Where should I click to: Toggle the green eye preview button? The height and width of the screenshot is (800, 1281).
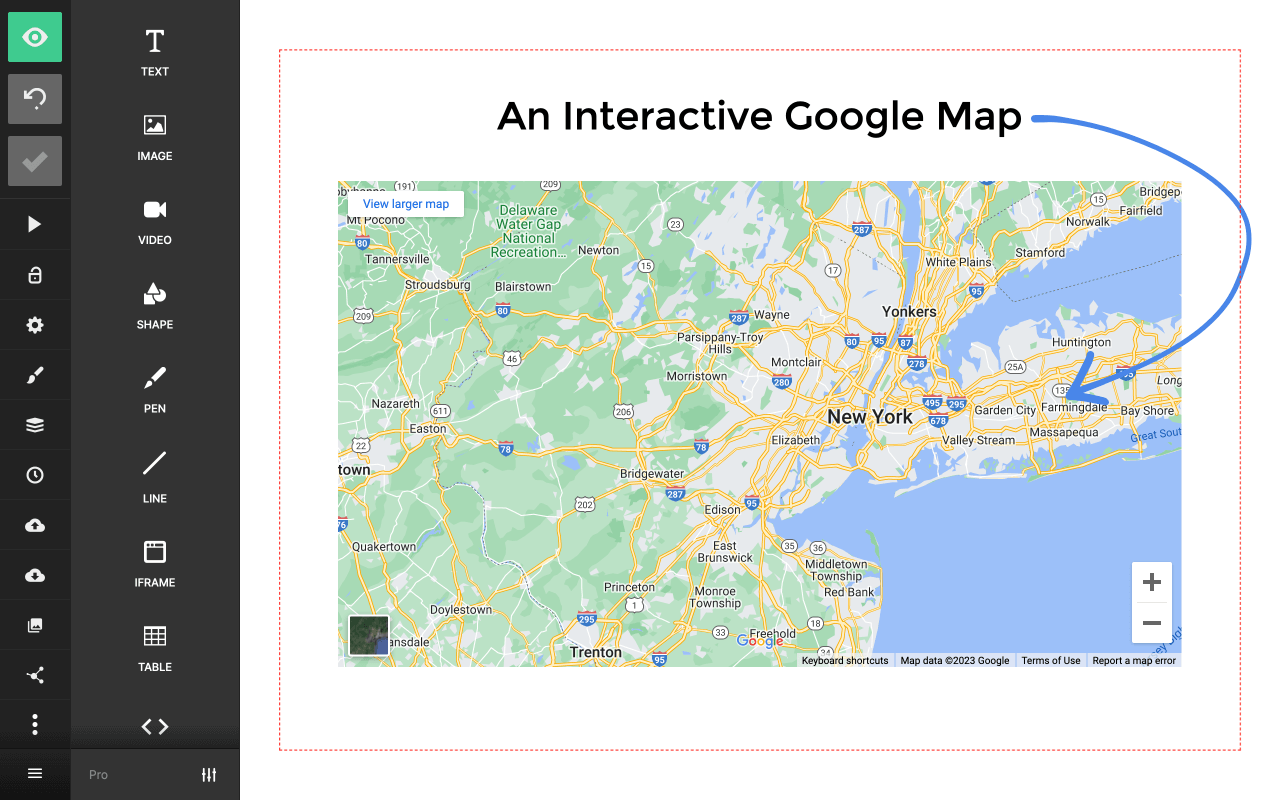pyautogui.click(x=35, y=37)
